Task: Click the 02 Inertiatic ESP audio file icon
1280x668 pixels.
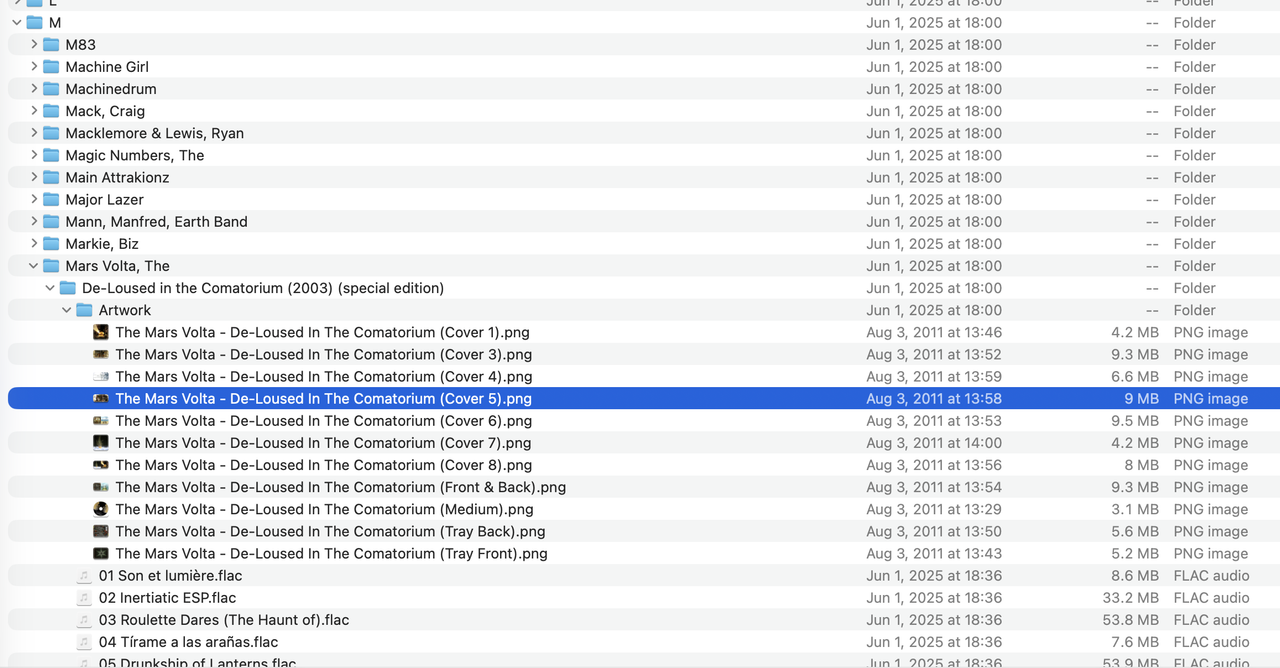Action: (x=84, y=597)
